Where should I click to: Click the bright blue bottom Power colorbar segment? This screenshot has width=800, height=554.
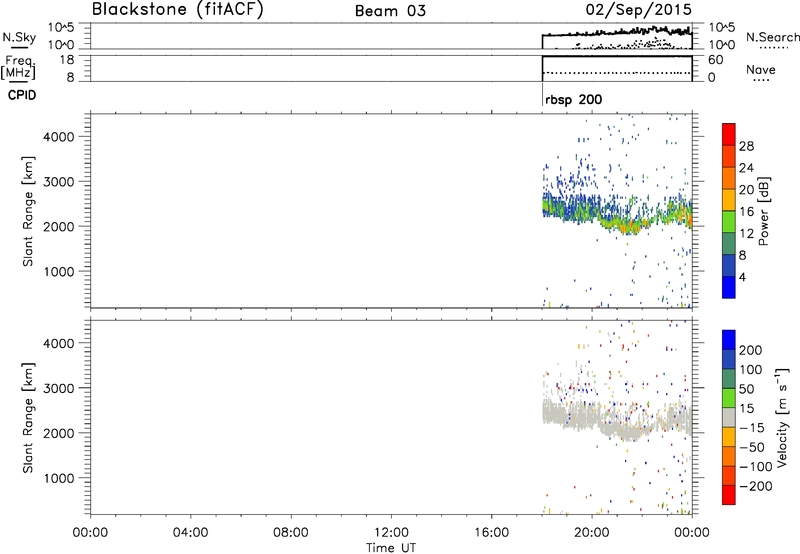(x=729, y=287)
